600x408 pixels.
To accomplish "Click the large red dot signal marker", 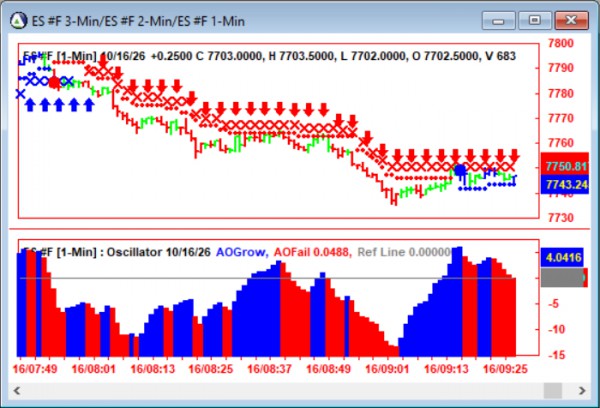I will click(x=54, y=82).
